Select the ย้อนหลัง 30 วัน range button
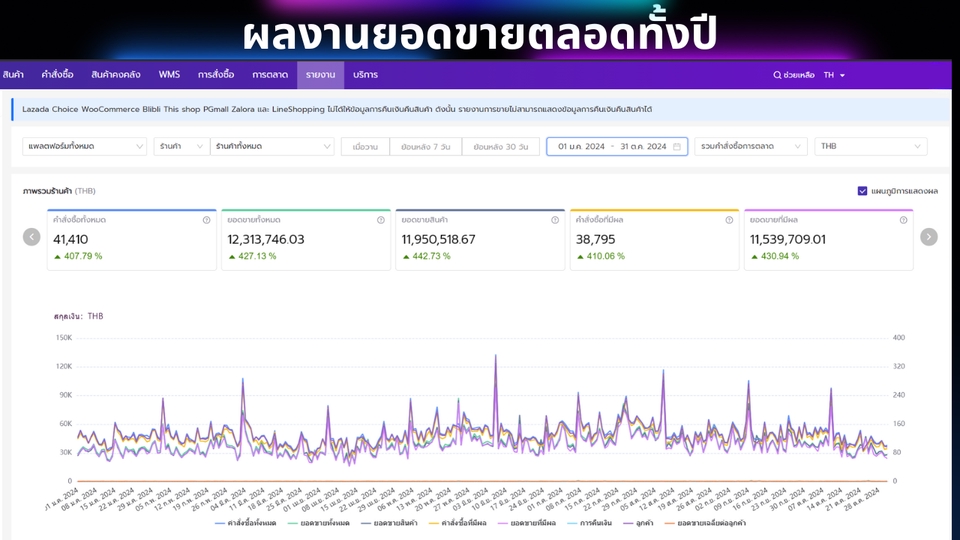 500,147
